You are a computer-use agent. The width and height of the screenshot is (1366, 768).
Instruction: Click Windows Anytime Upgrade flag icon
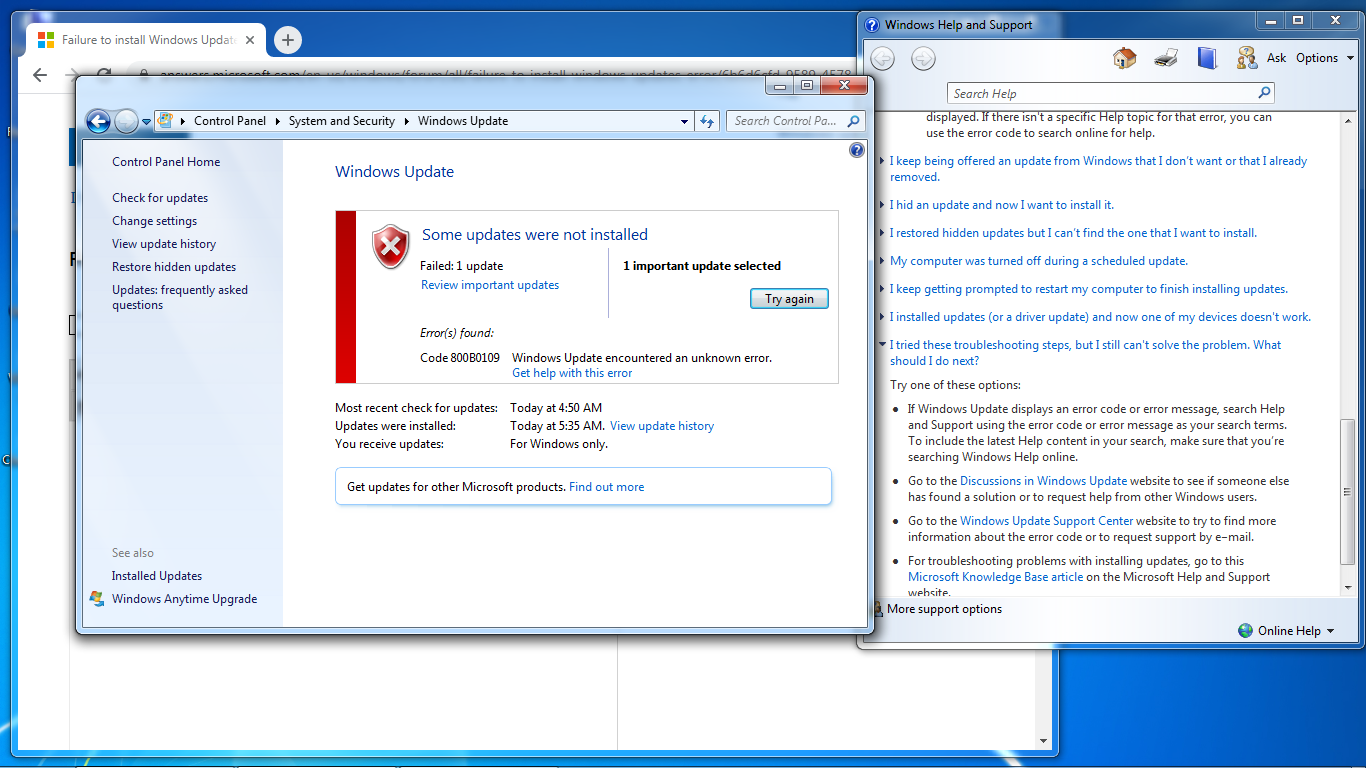pos(97,598)
